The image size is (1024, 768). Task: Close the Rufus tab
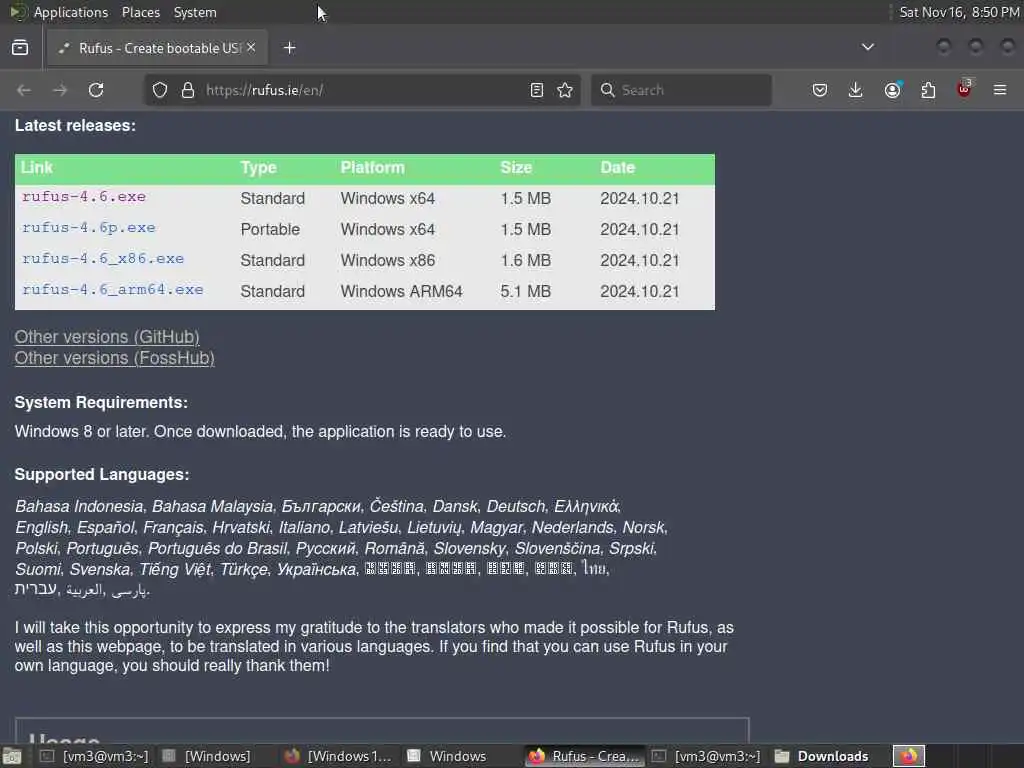pyautogui.click(x=251, y=48)
